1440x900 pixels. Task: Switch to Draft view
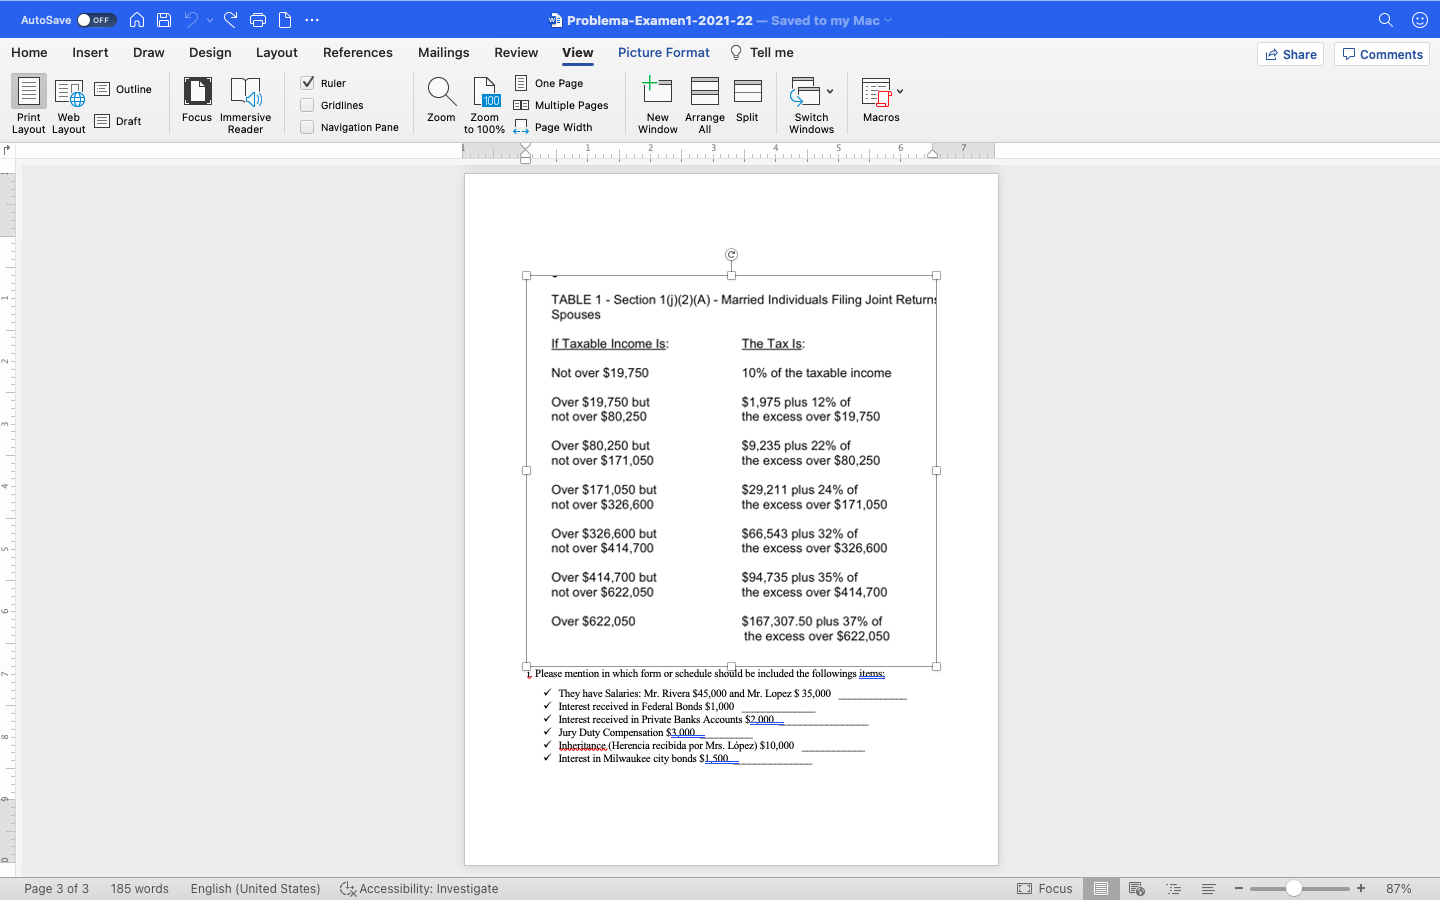(118, 121)
